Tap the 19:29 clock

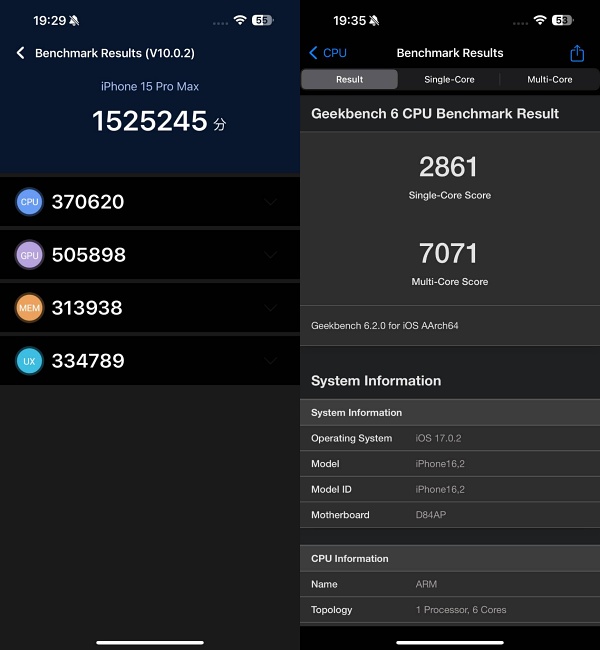point(49,20)
